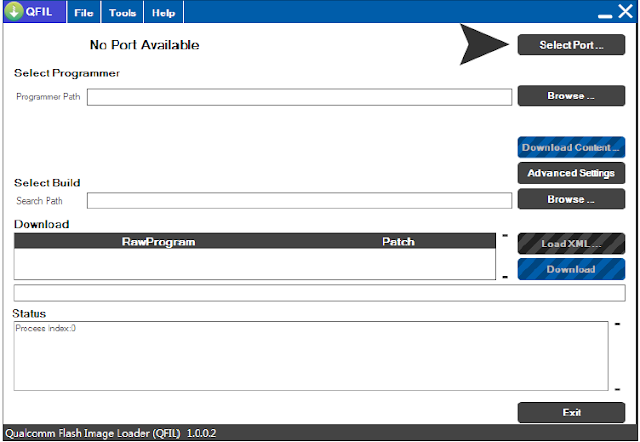
Task: Click the Select Port button
Action: pyautogui.click(x=571, y=45)
